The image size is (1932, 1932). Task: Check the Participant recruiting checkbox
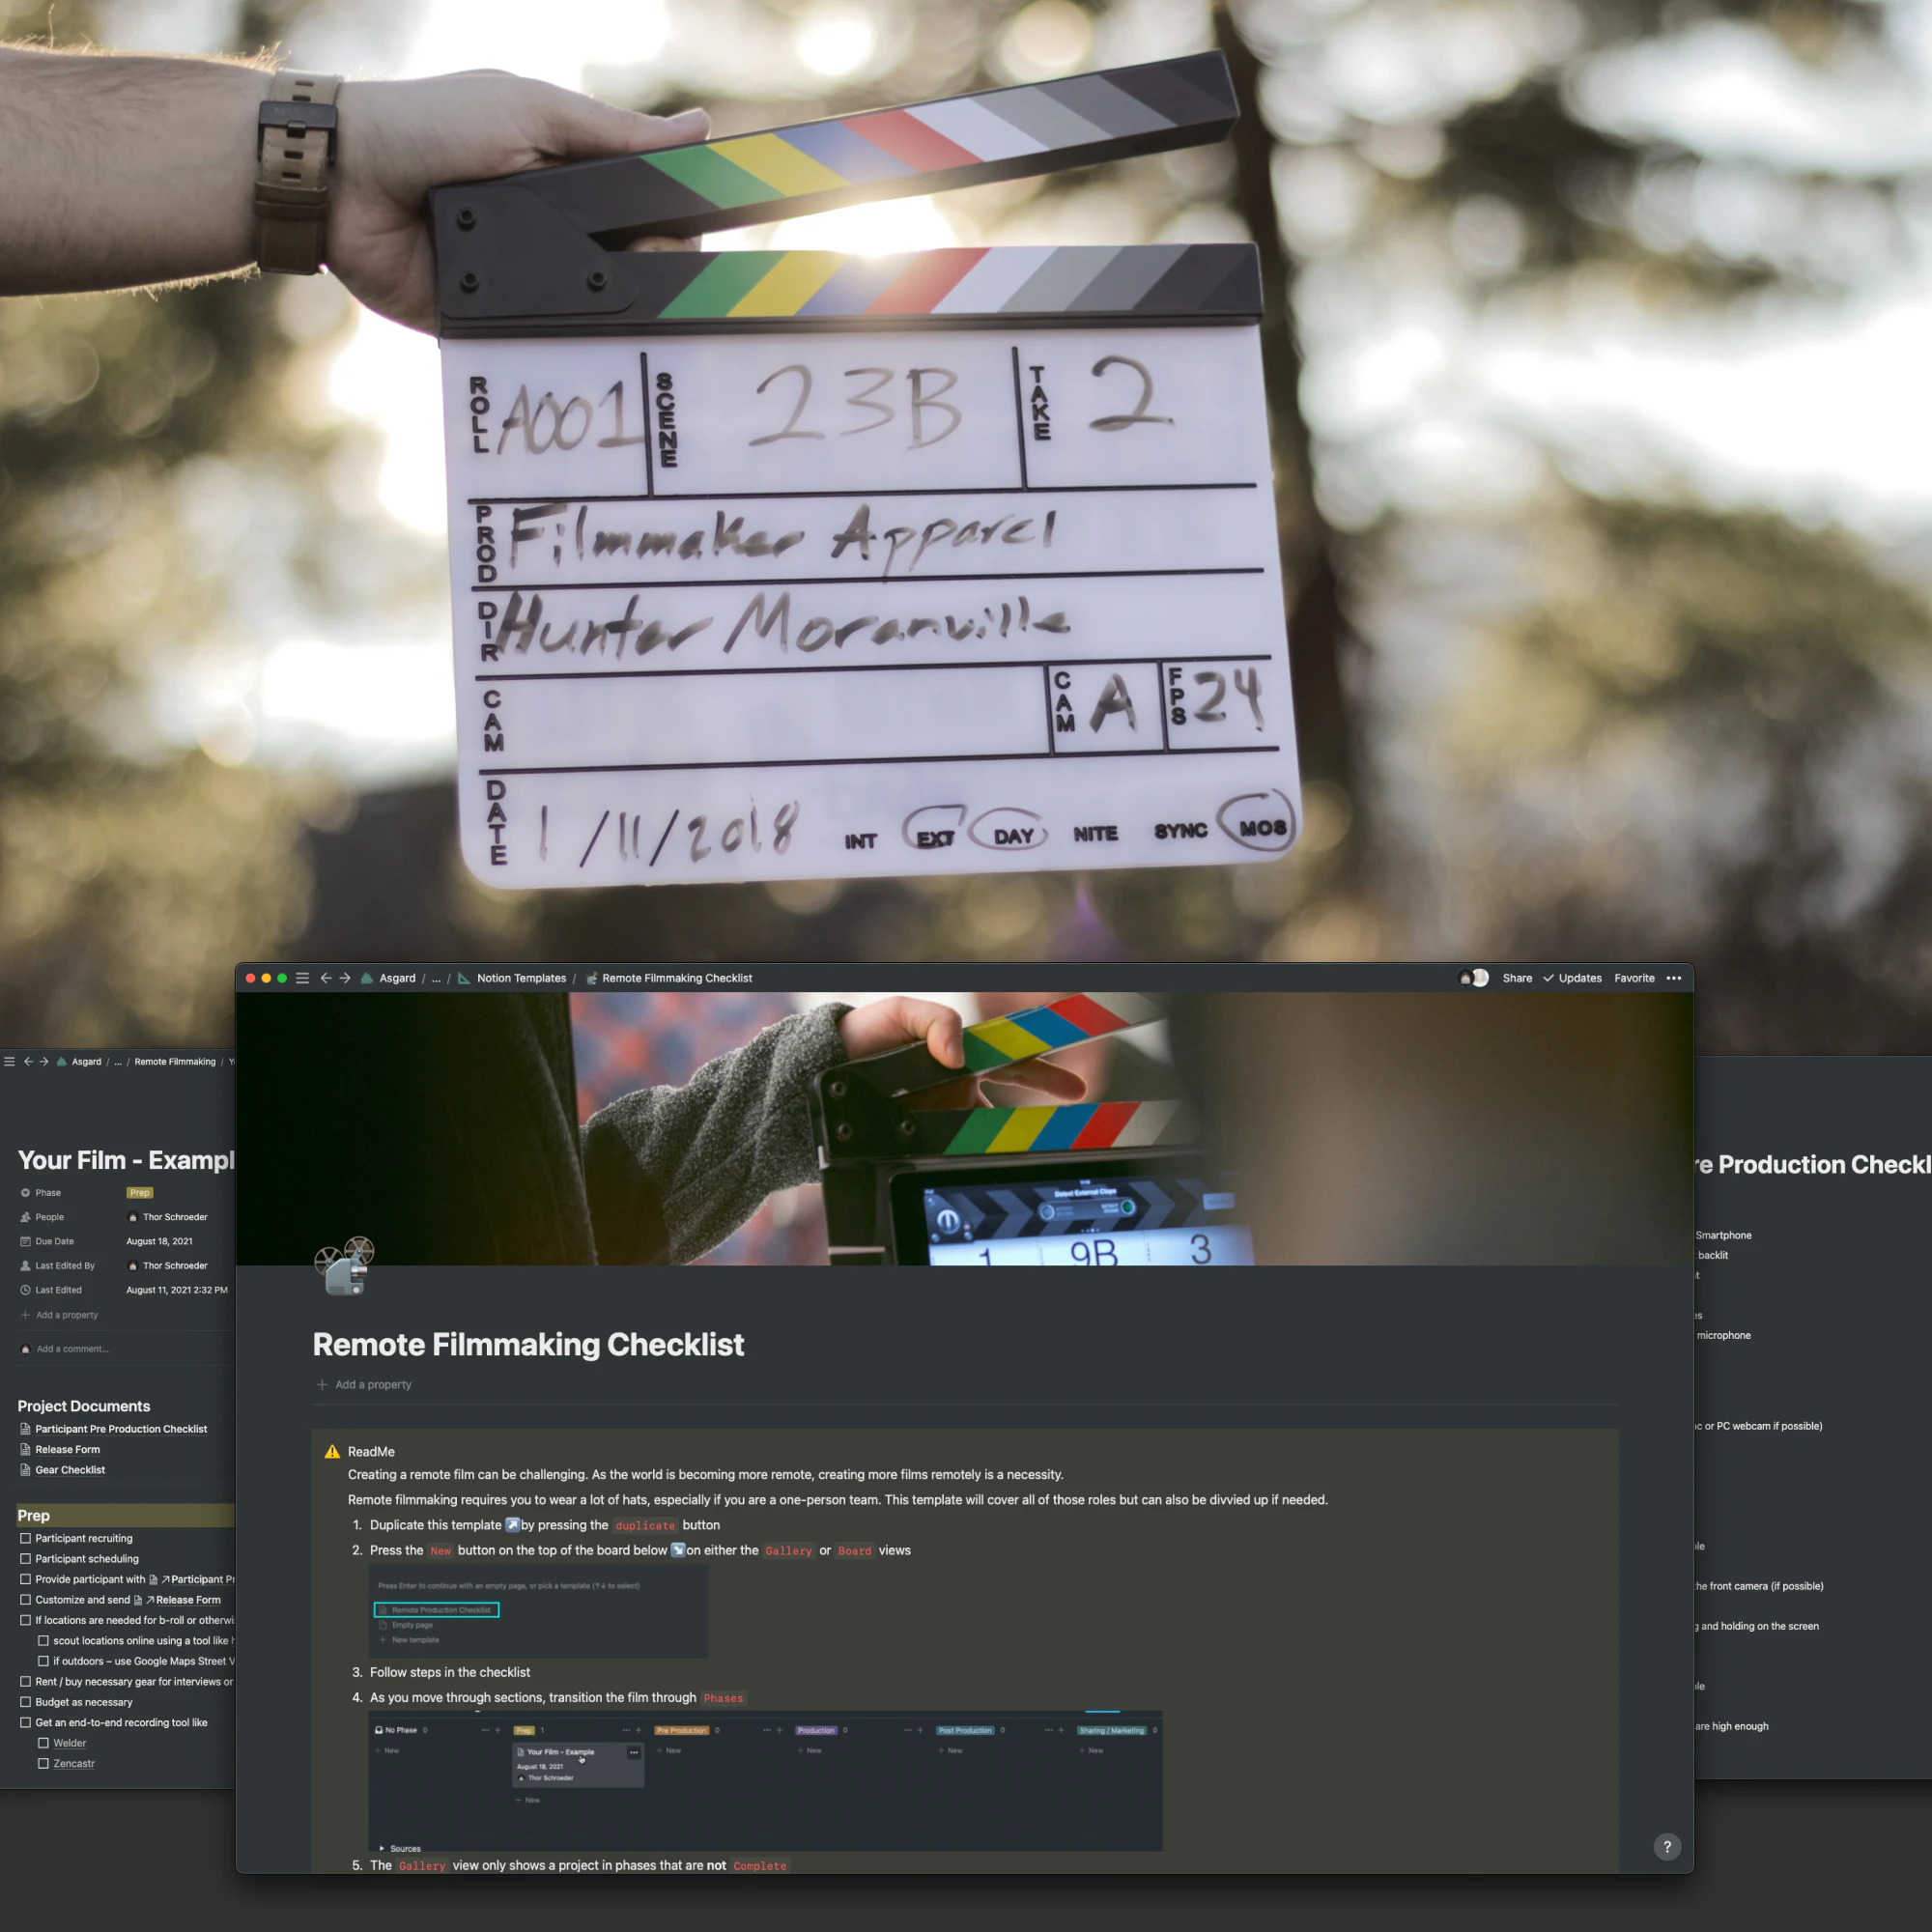(26, 1538)
